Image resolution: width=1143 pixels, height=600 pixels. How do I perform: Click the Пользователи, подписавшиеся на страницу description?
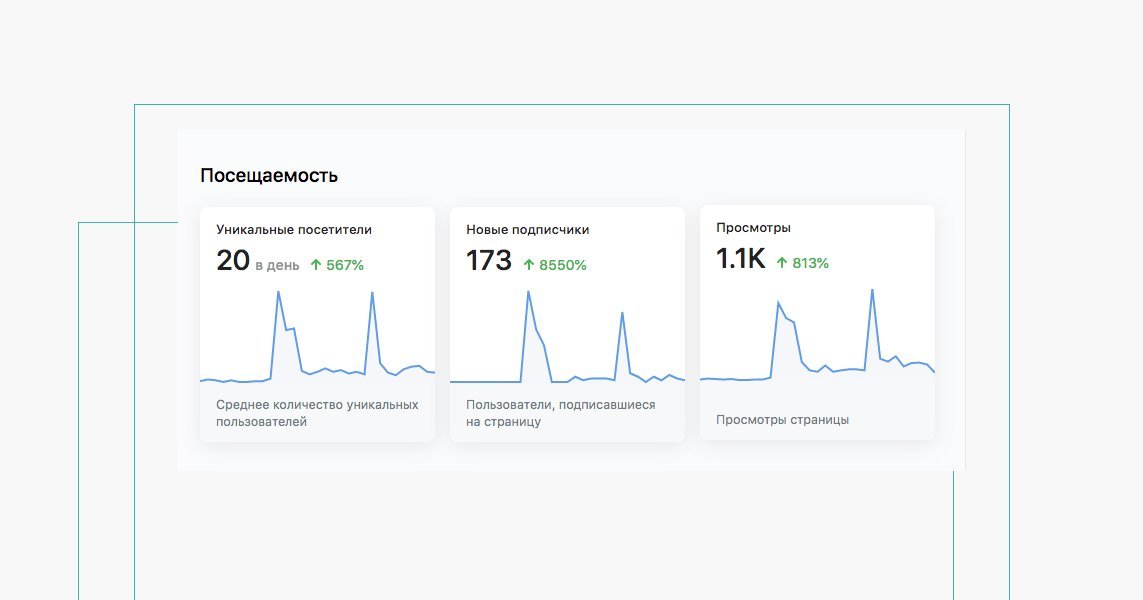point(561,413)
